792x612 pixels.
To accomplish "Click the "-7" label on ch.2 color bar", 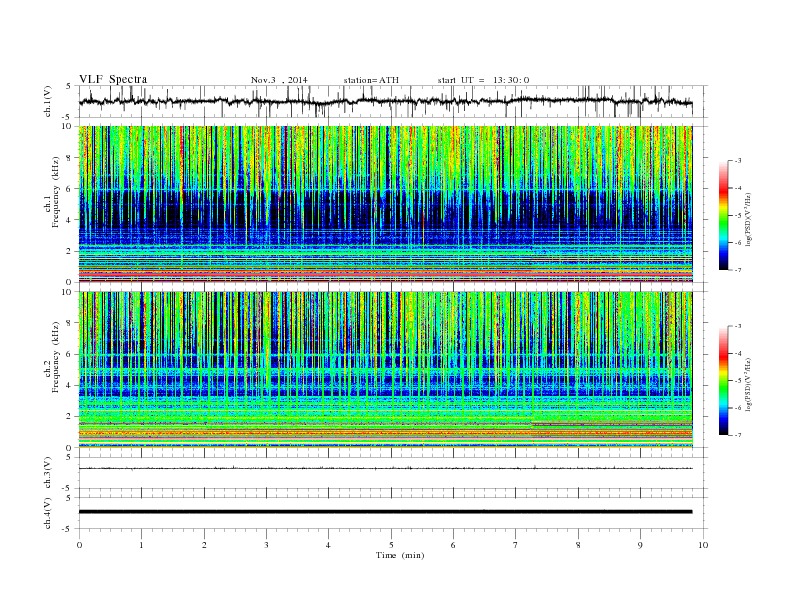I will pos(737,435).
